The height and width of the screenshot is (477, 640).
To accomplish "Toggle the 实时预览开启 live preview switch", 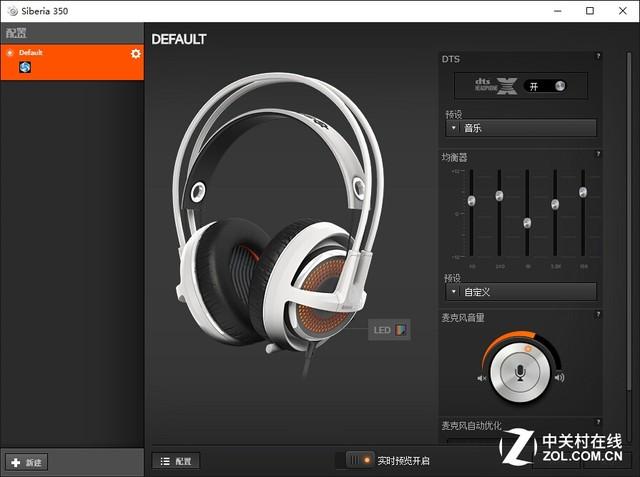I will 360,460.
